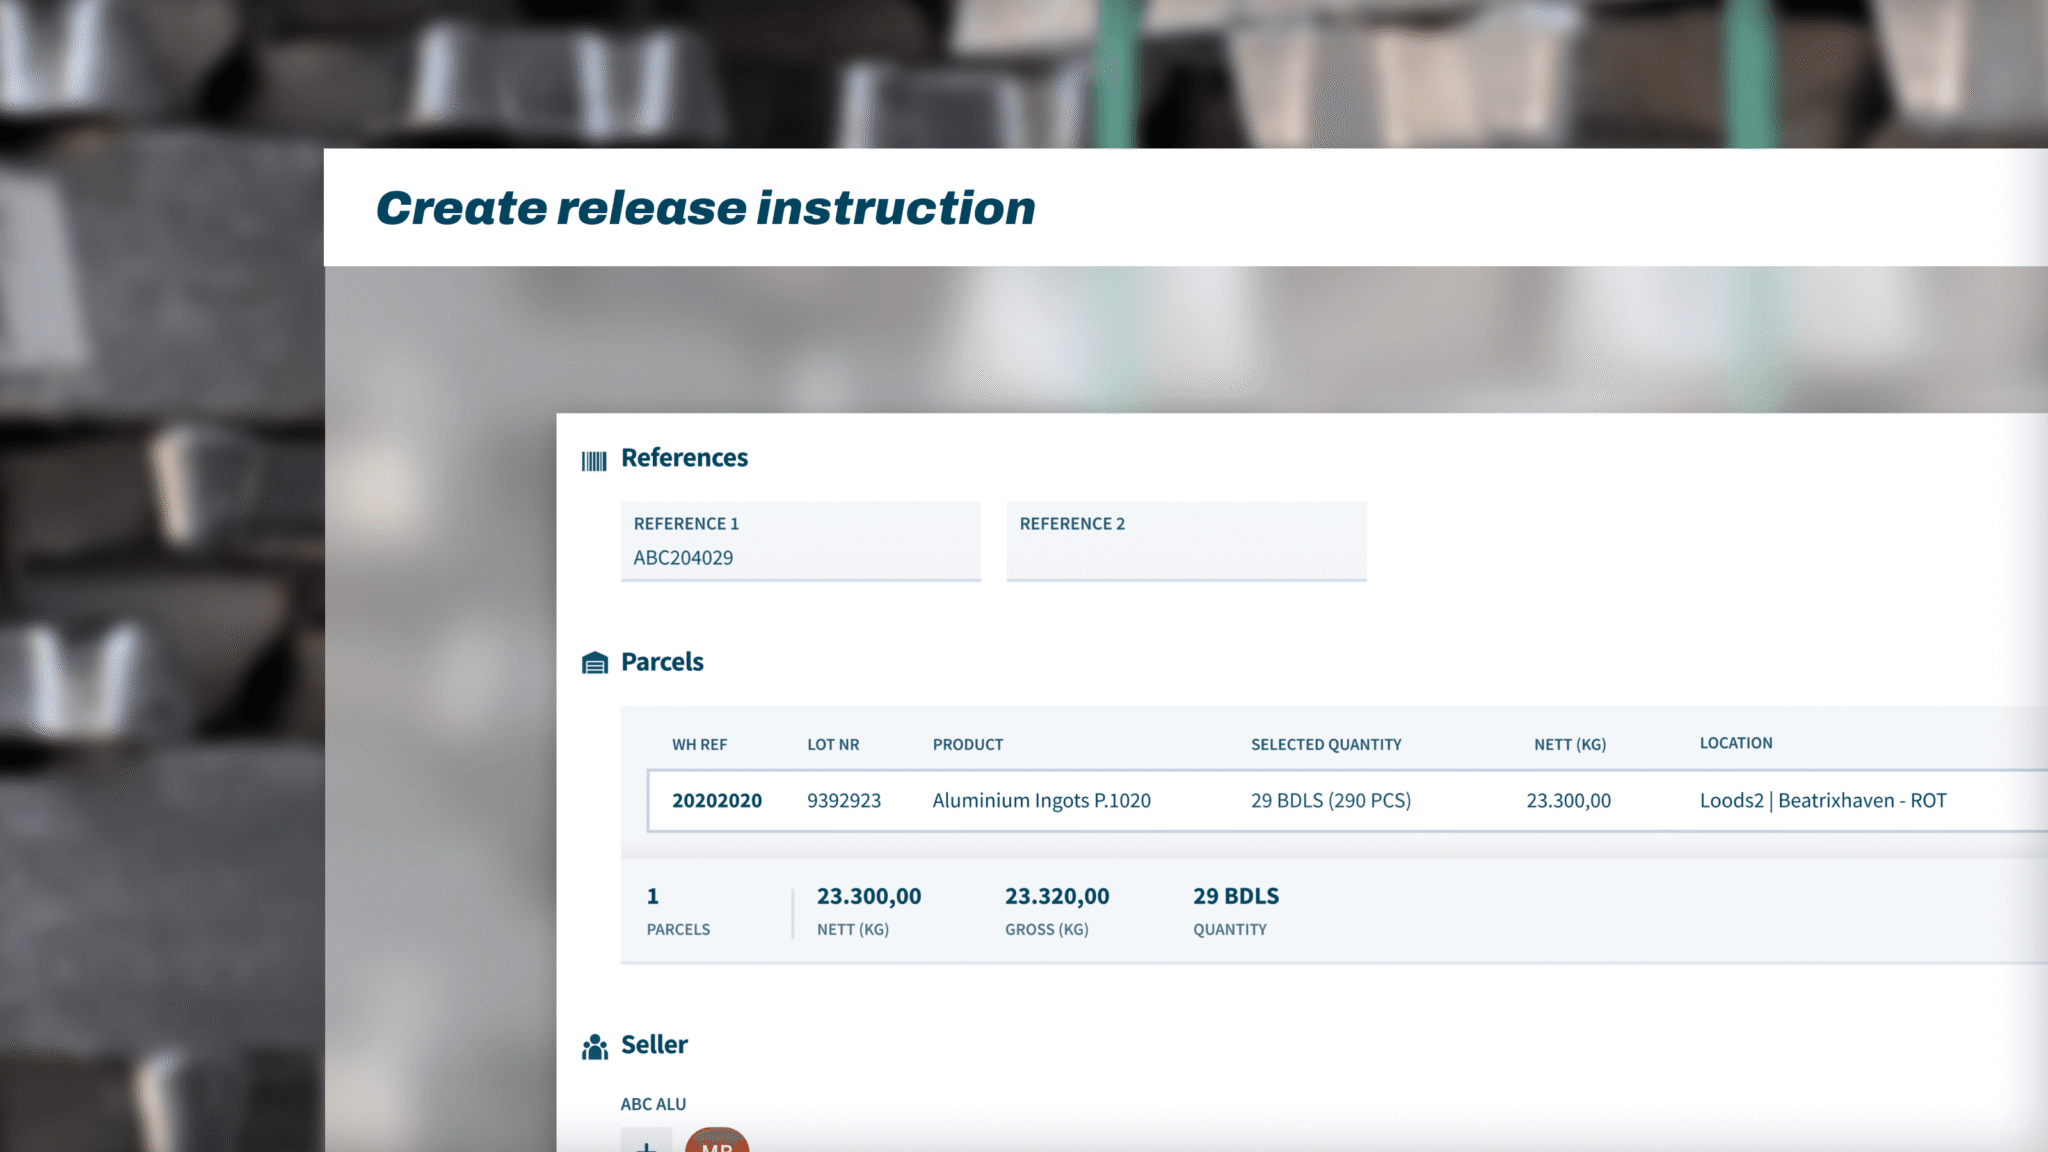Click Aluminium Ingots P.1020 product cell

click(x=1041, y=800)
